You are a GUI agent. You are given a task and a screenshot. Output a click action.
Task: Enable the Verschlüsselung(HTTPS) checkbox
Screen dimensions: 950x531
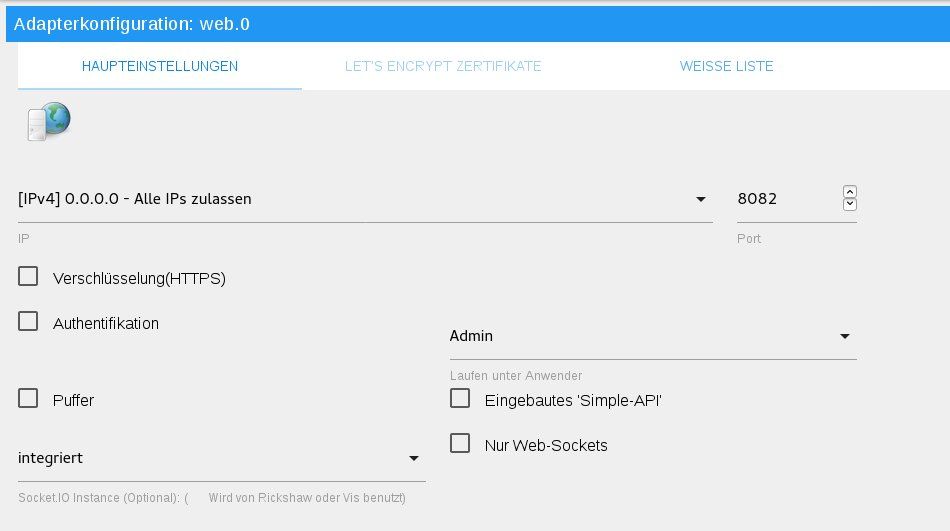point(28,277)
